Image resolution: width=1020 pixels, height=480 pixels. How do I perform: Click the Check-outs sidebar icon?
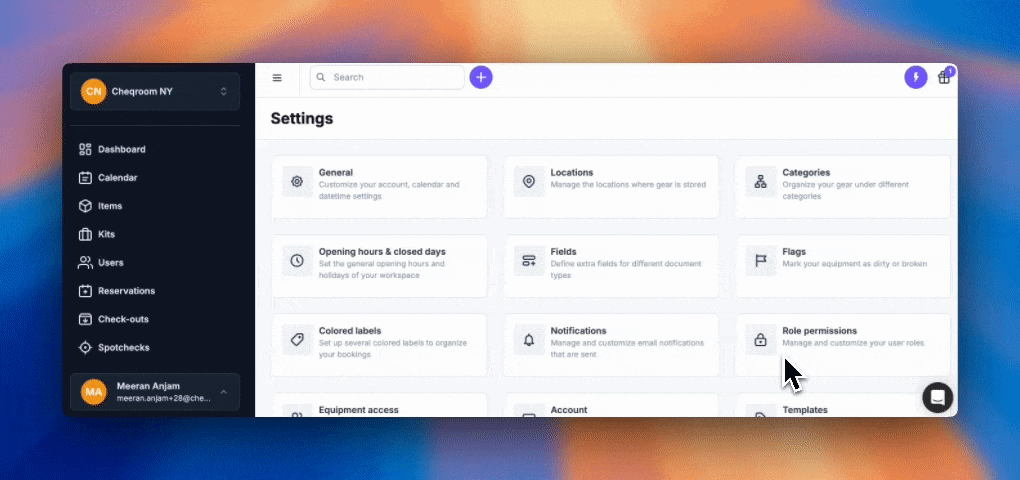[x=85, y=319]
